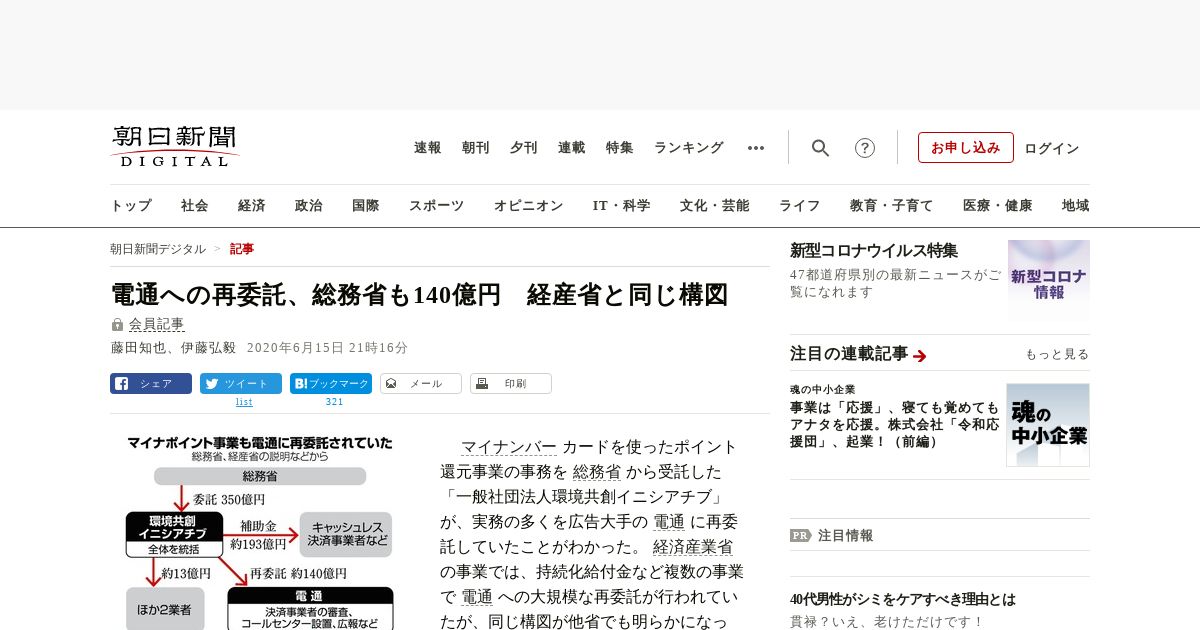Click the 総務省 keyword link in article
The height and width of the screenshot is (630, 1200).
(597, 472)
